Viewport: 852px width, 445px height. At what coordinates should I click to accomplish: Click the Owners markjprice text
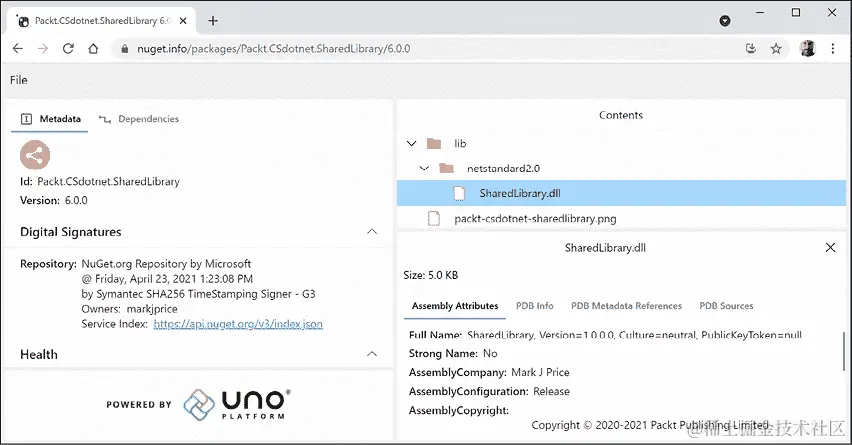[x=129, y=309]
